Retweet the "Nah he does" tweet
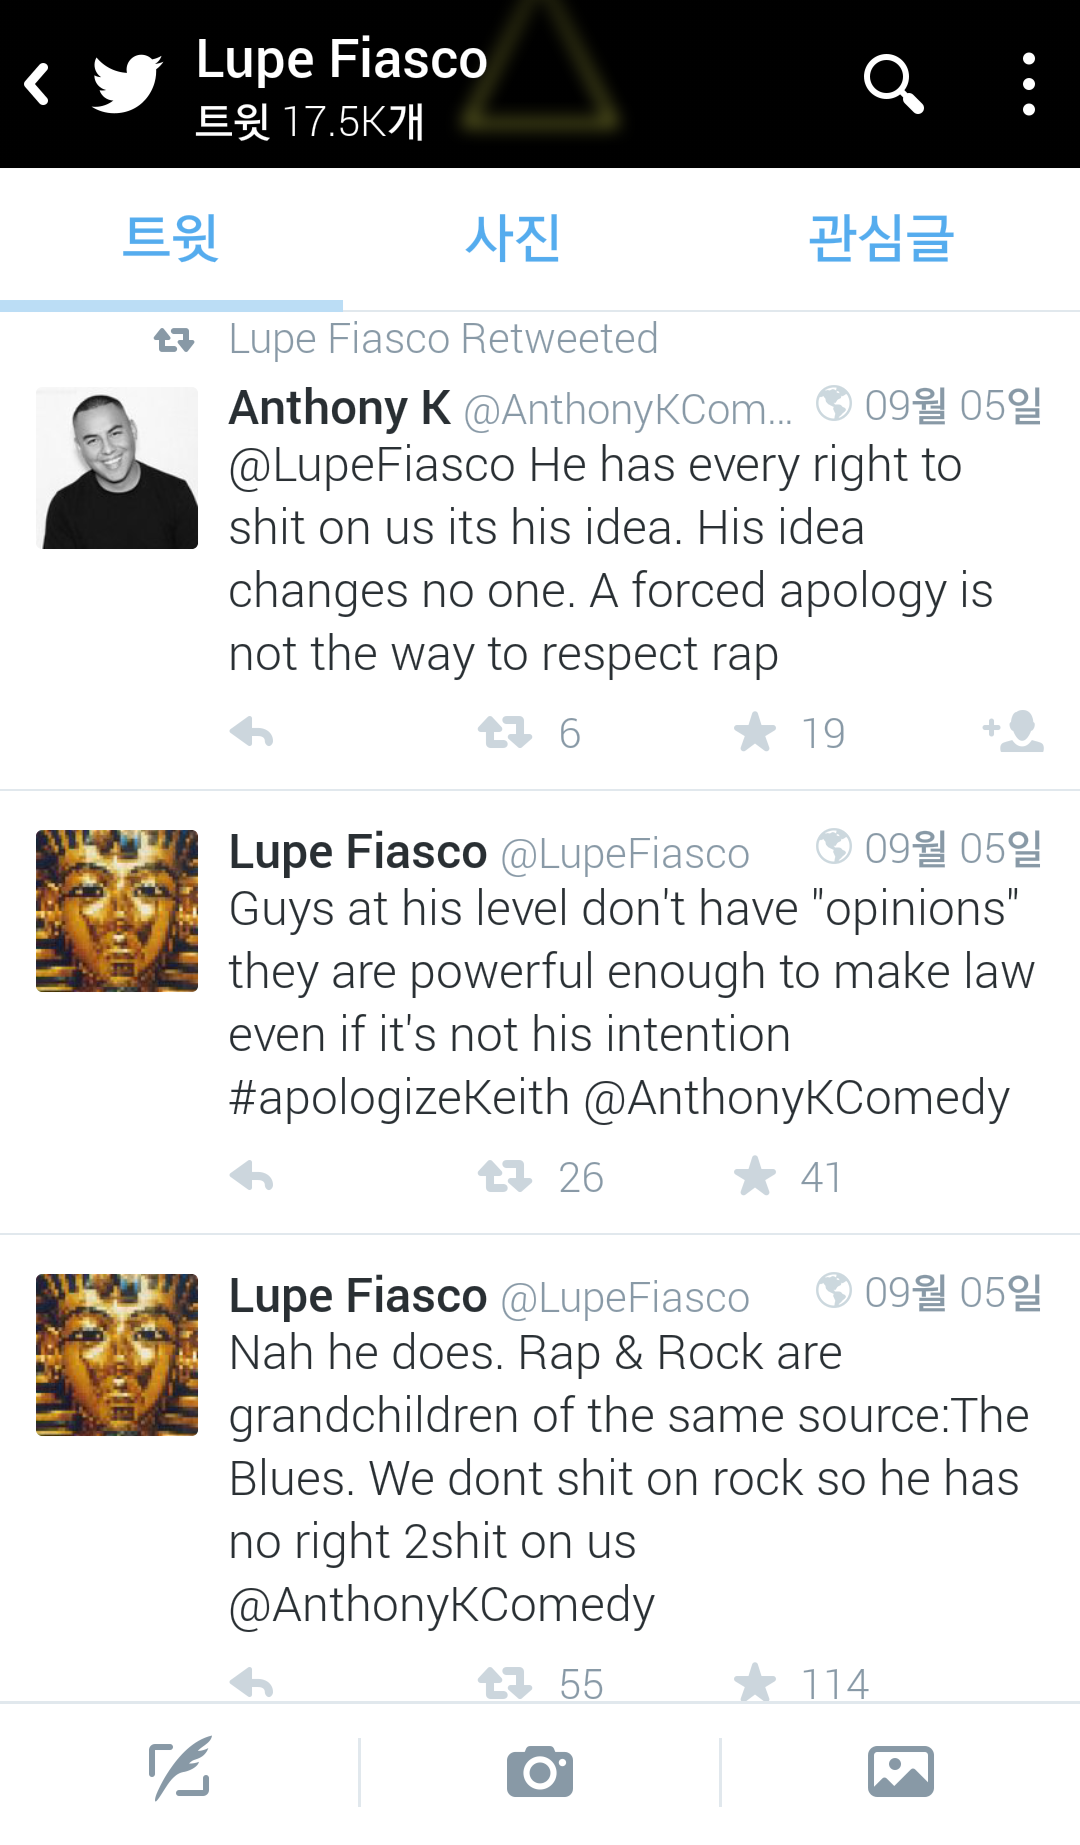 (505, 1683)
